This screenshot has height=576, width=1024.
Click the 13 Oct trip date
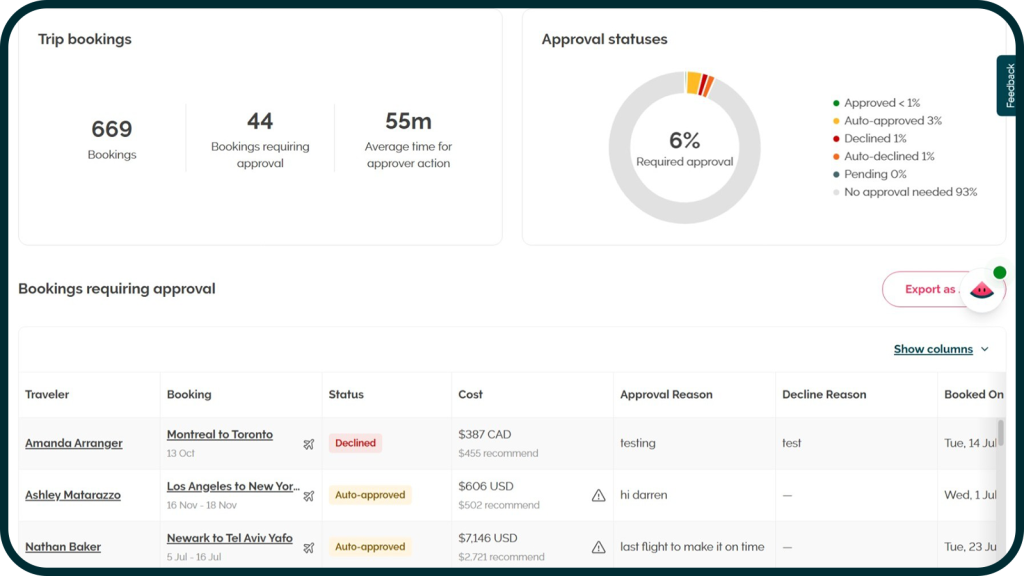(x=181, y=453)
